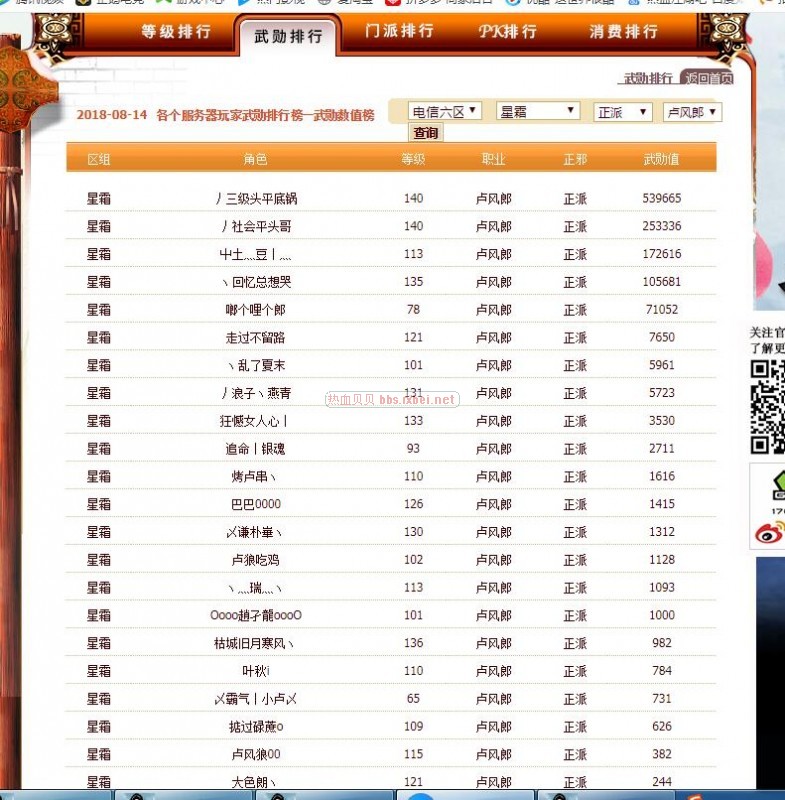785x800 pixels.
Task: Select the 武勋排行 tab
Action: (288, 37)
